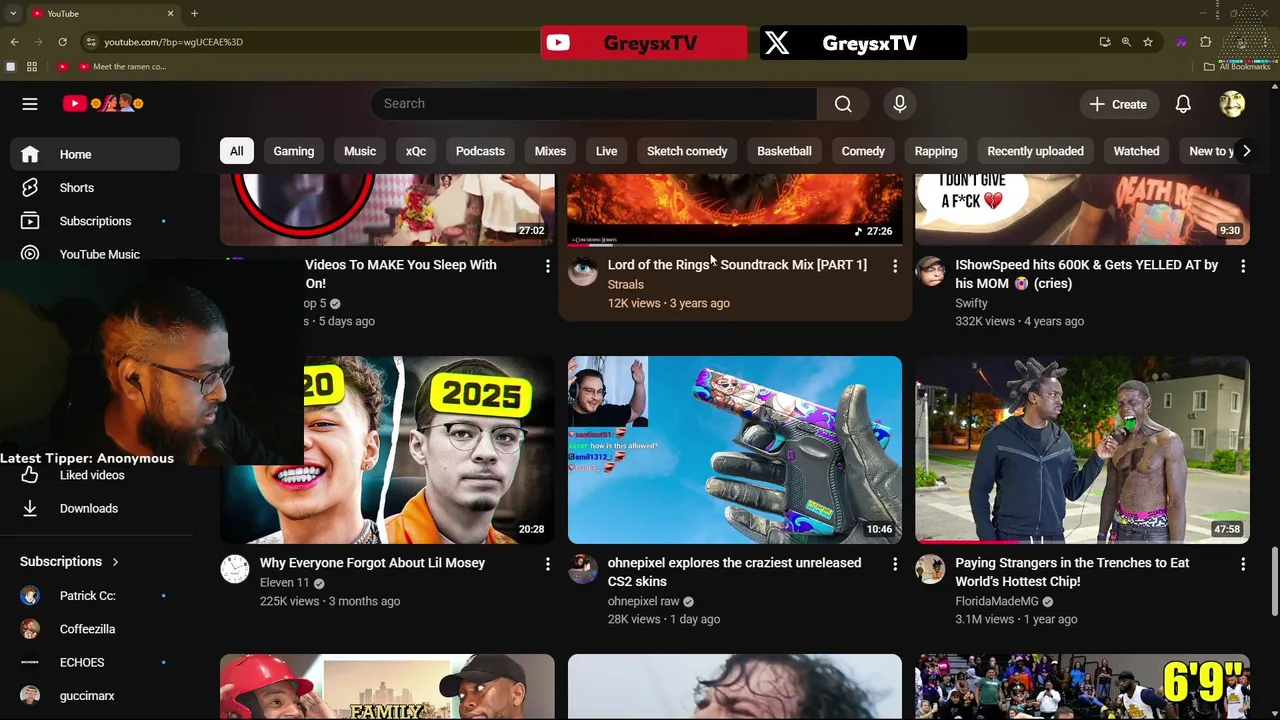Open options for Paying Strangers video
1280x720 pixels.
(x=1243, y=564)
